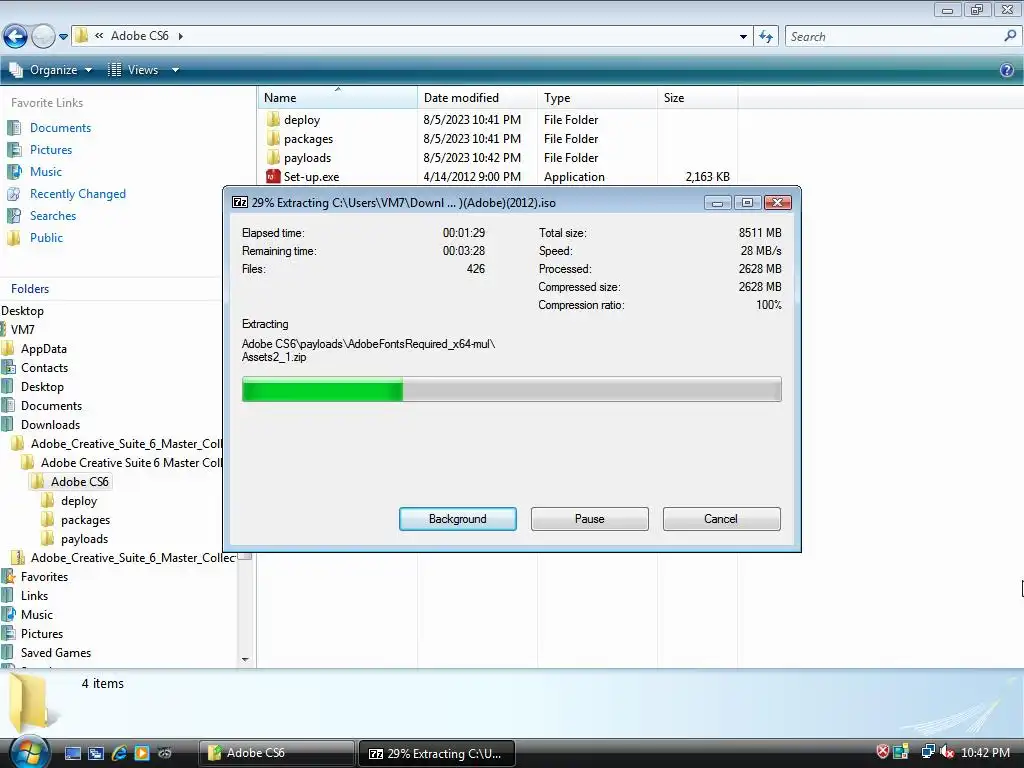Select payloads folder in folder tree
The image size is (1024, 768).
pos(84,539)
